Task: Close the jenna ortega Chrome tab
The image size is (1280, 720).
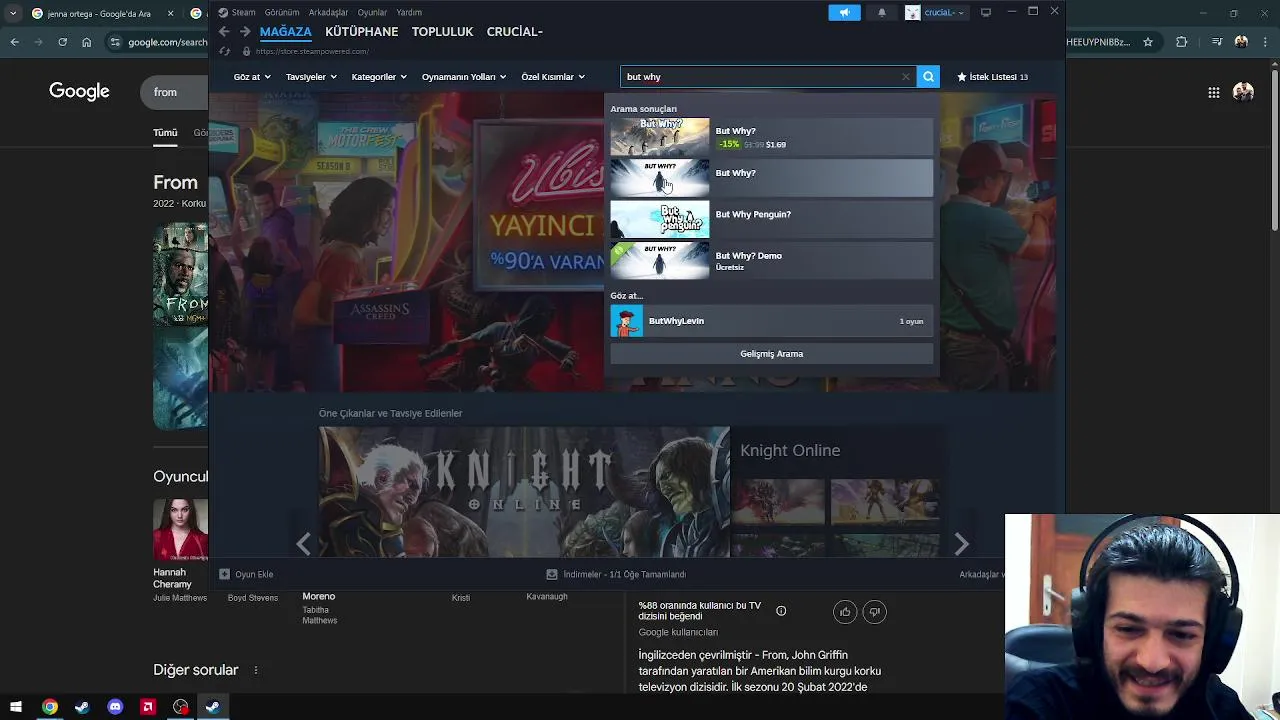Action: [170, 14]
